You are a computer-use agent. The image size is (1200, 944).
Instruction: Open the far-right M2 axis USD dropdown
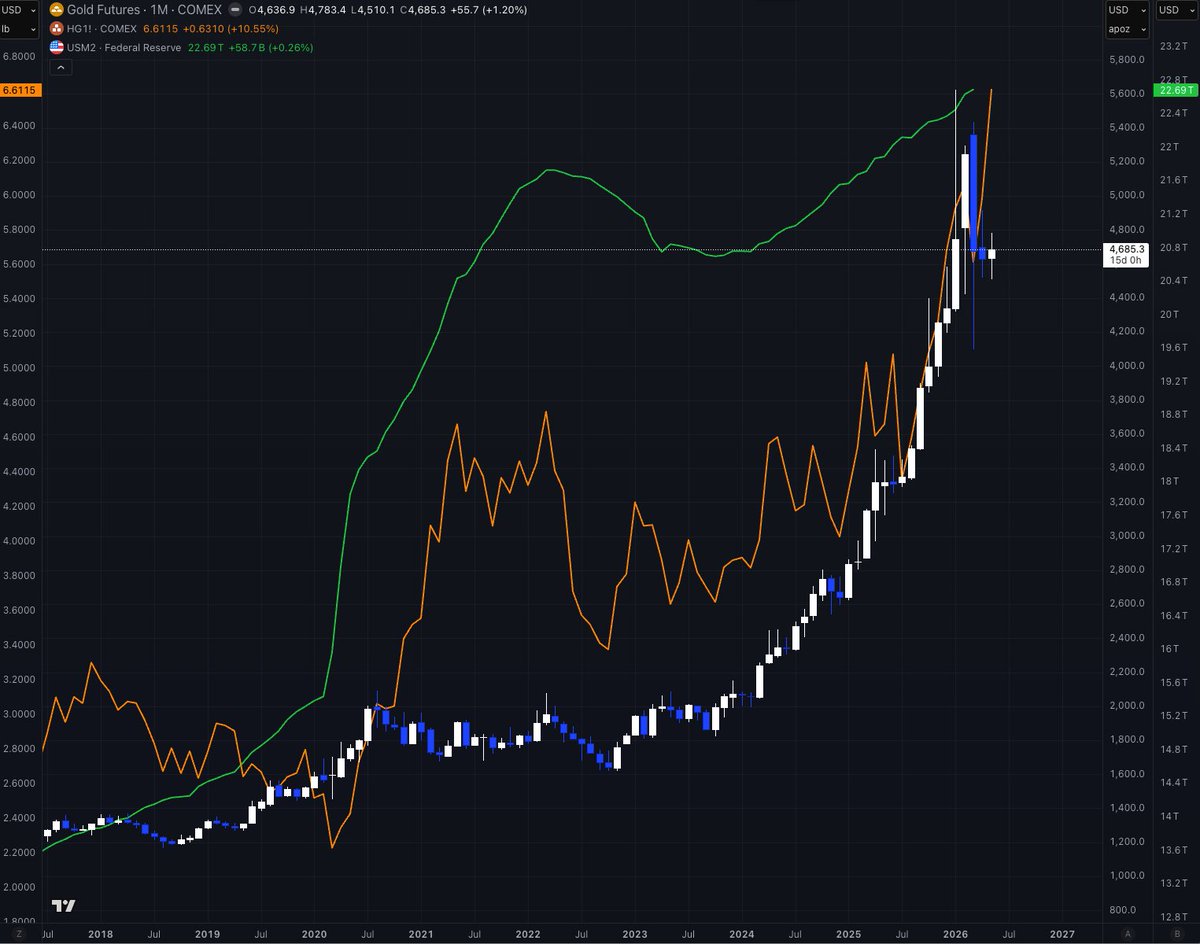[x=1176, y=9]
